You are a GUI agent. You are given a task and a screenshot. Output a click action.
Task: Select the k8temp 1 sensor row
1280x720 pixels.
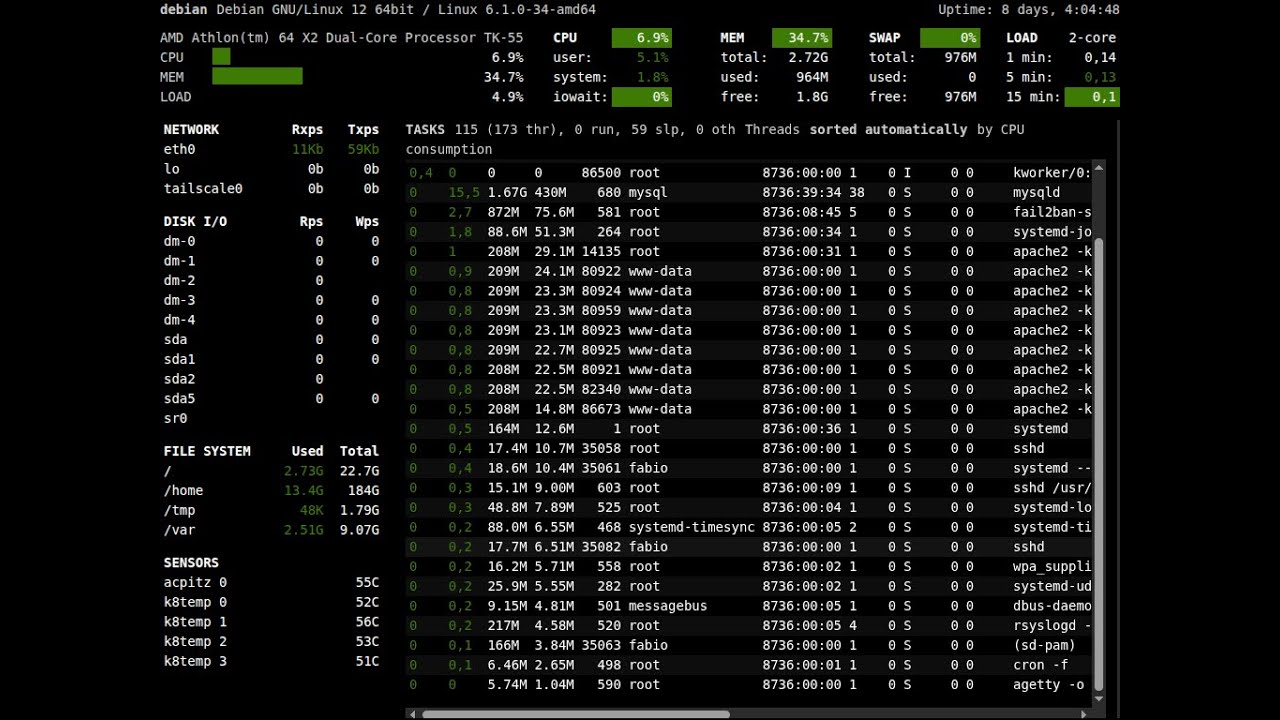[x=271, y=622]
